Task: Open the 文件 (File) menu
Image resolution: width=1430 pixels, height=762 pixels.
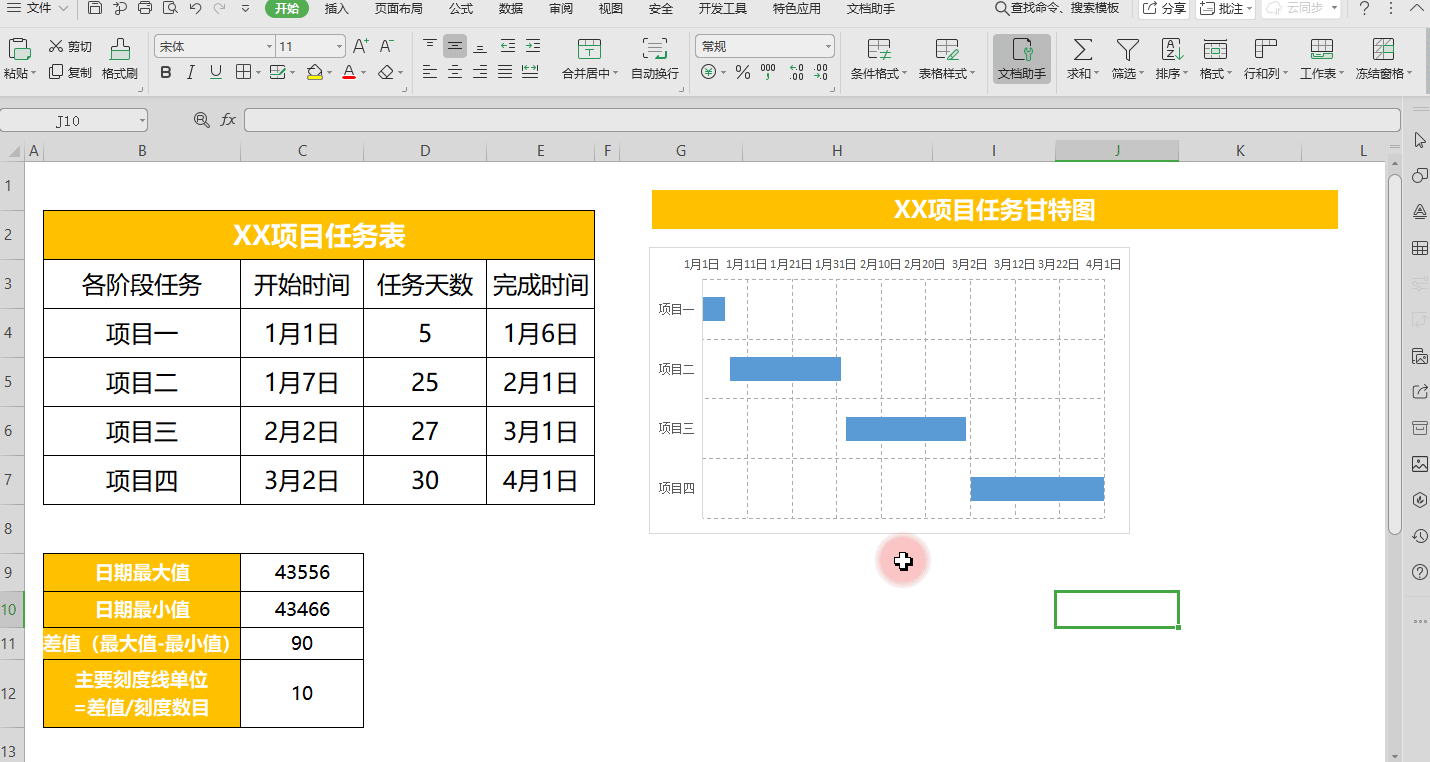Action: 38,9
